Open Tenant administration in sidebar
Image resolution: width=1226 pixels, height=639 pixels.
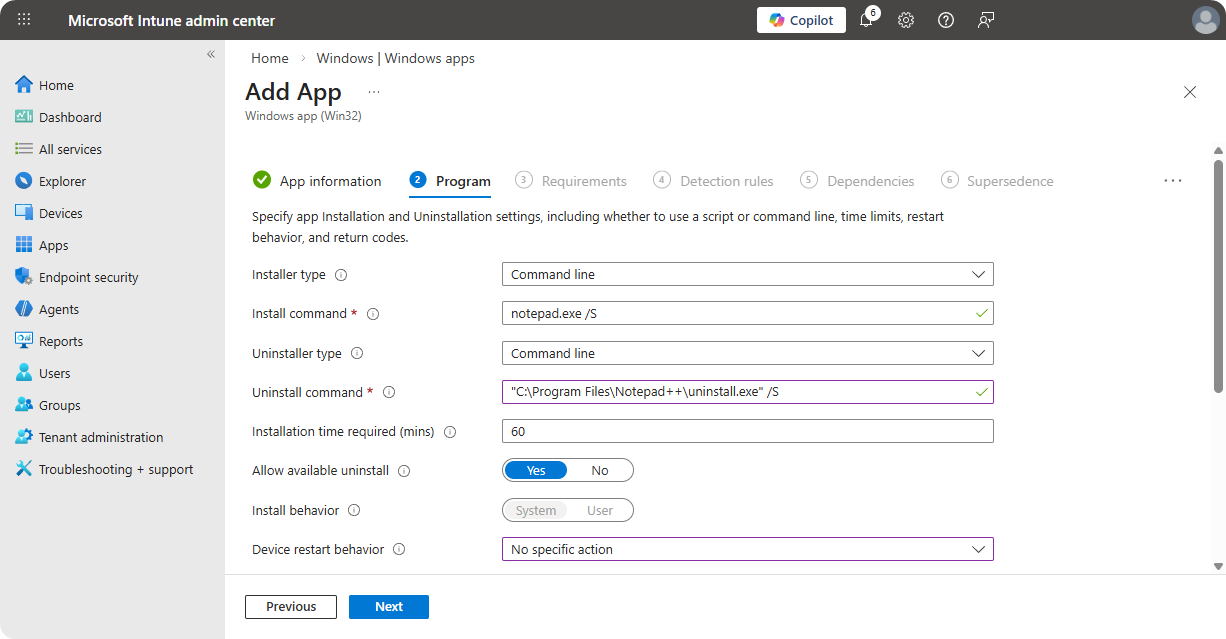coord(100,437)
